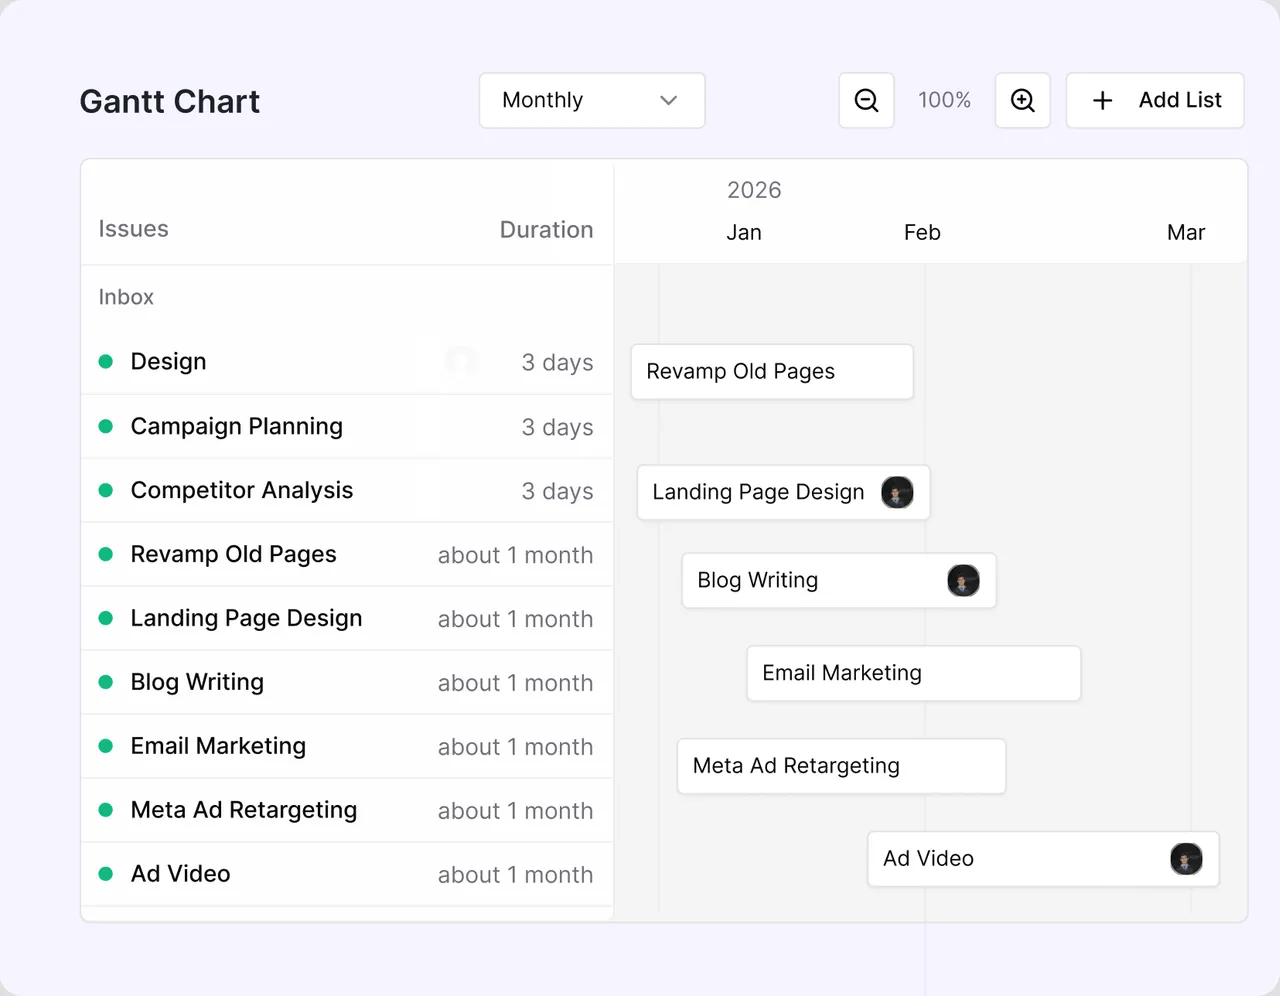
Task: Click the 3 days duration for Competitor Analysis
Action: coord(557,491)
